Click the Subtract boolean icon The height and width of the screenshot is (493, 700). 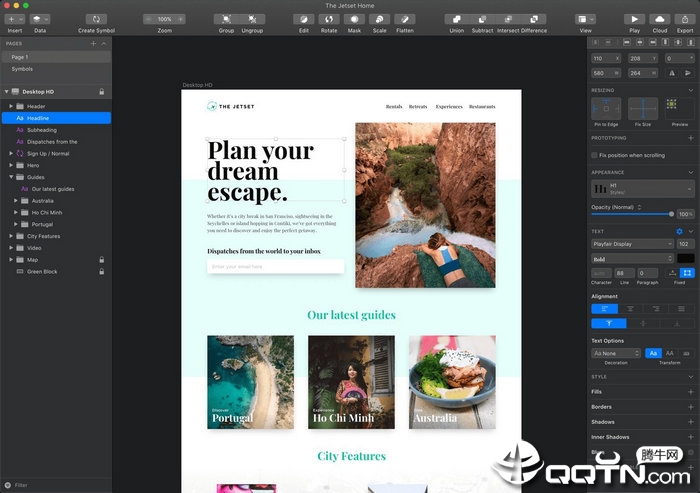point(483,19)
